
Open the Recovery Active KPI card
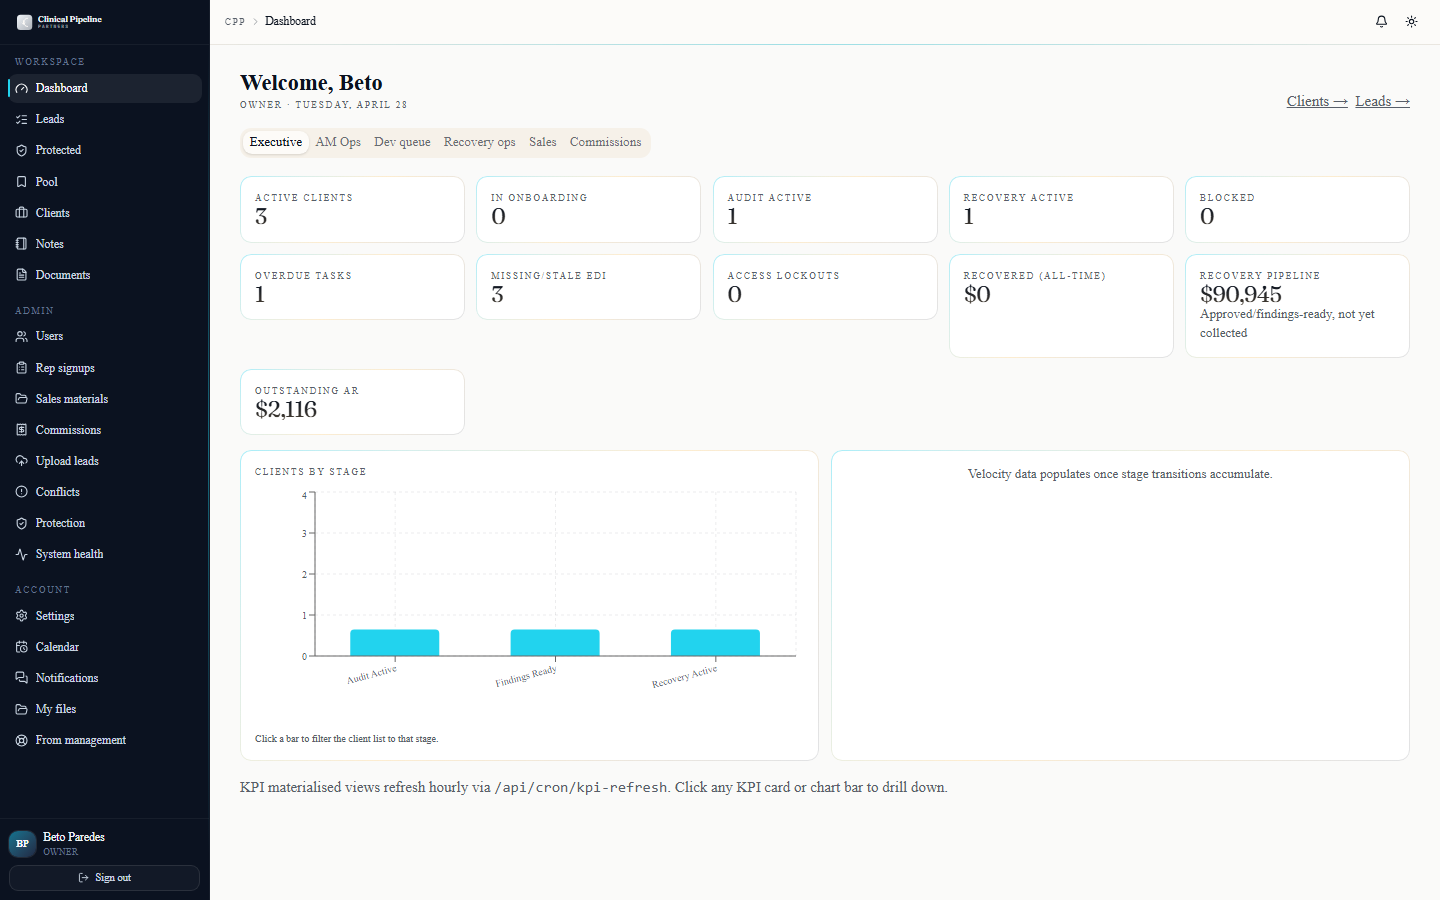pos(1061,209)
